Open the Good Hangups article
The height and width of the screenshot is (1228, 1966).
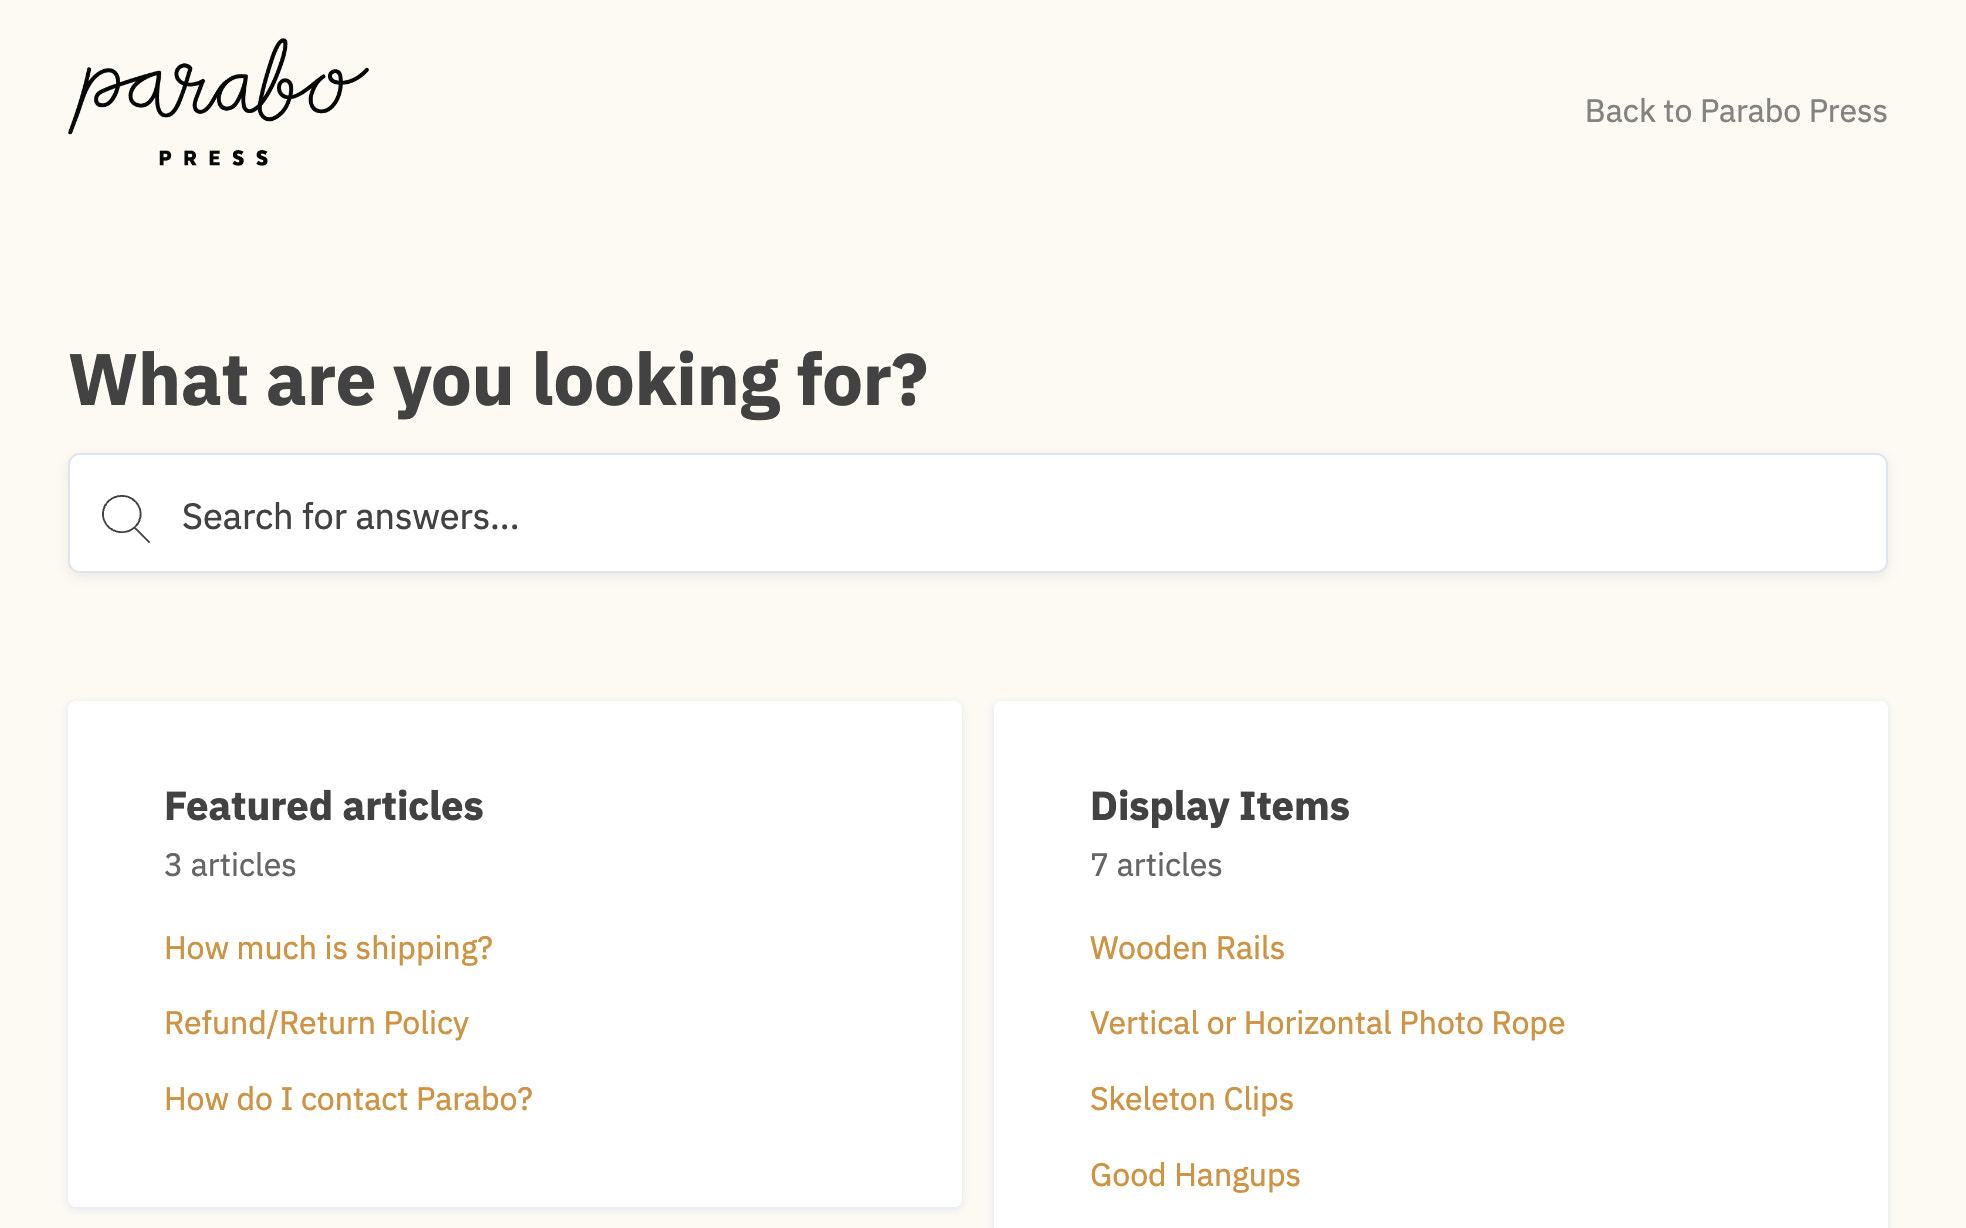(1194, 1175)
